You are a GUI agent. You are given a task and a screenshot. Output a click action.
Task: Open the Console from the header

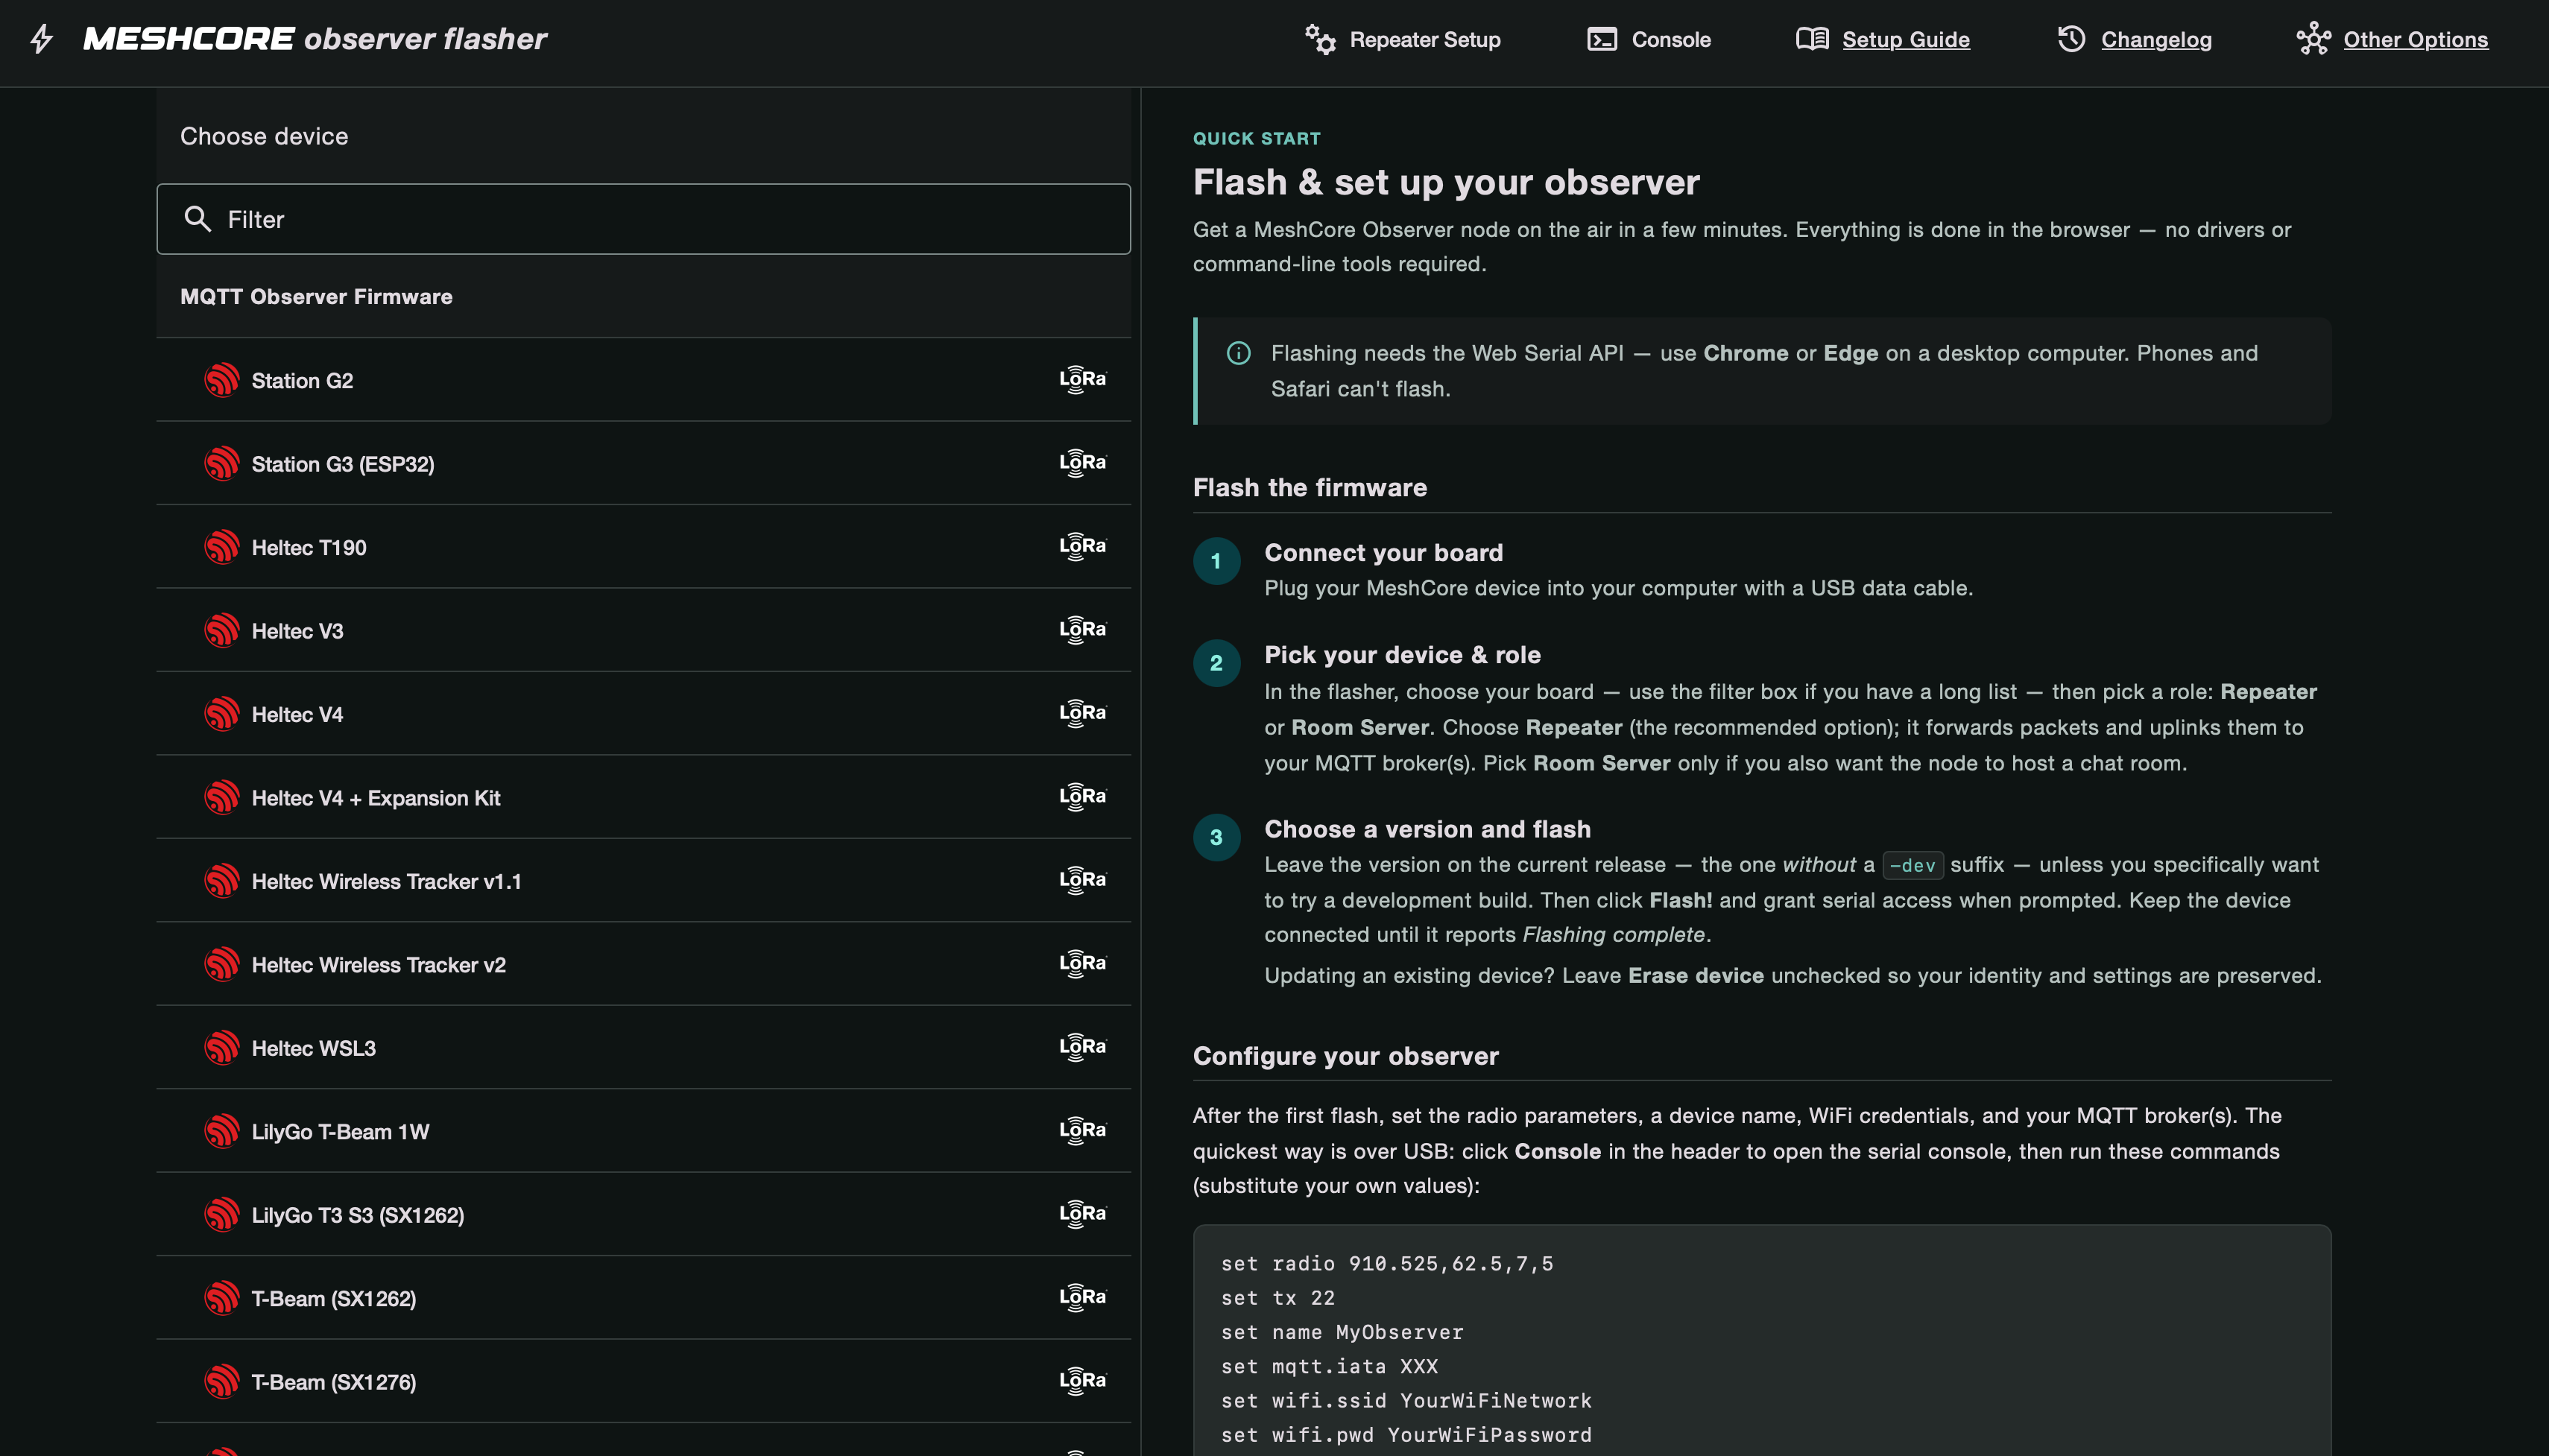[1649, 39]
